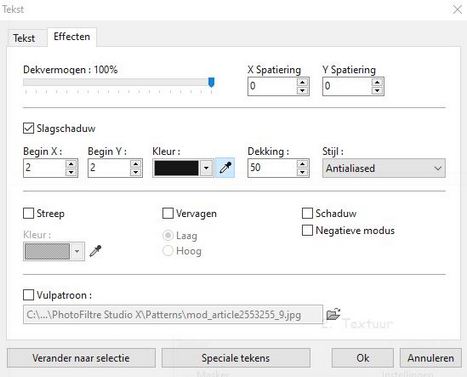This screenshot has height=377, width=467.
Task: Increase Begin Y with the up arrow
Action: coord(136,163)
